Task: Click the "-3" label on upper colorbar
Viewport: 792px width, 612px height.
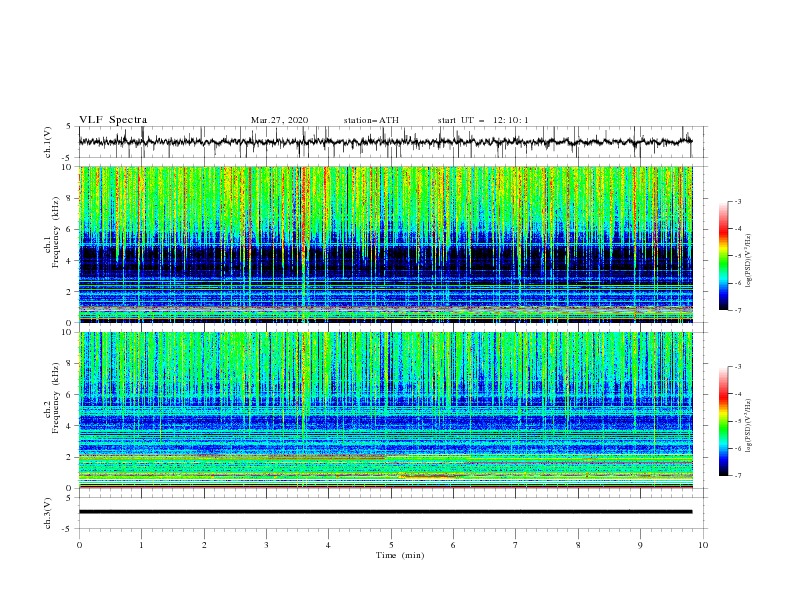Action: [737, 201]
